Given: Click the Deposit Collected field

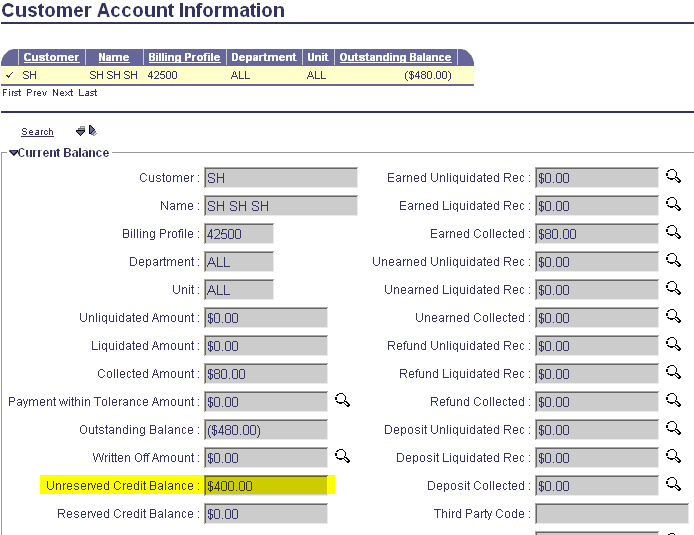Looking at the screenshot, I should 597,486.
